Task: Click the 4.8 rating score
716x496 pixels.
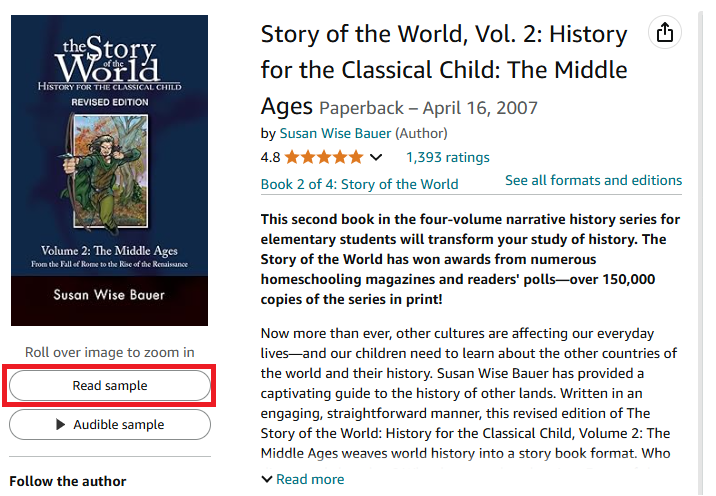Action: (270, 157)
